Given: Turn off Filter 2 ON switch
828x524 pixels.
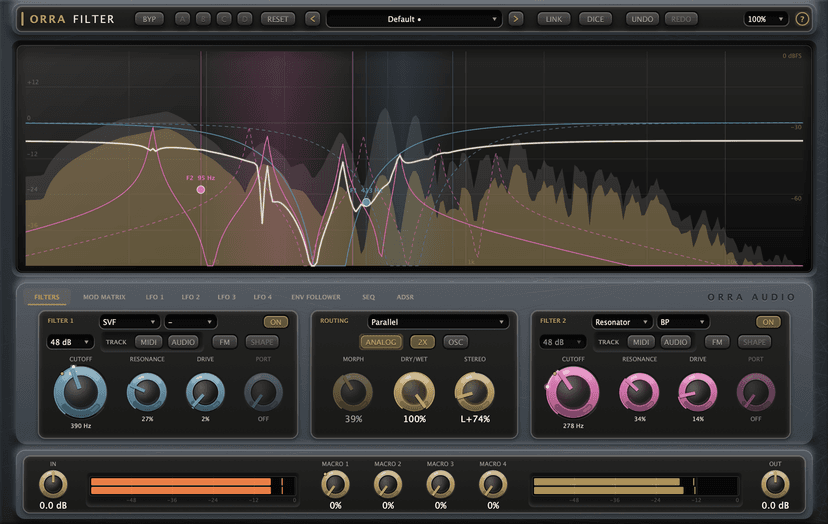Looking at the screenshot, I should (768, 322).
